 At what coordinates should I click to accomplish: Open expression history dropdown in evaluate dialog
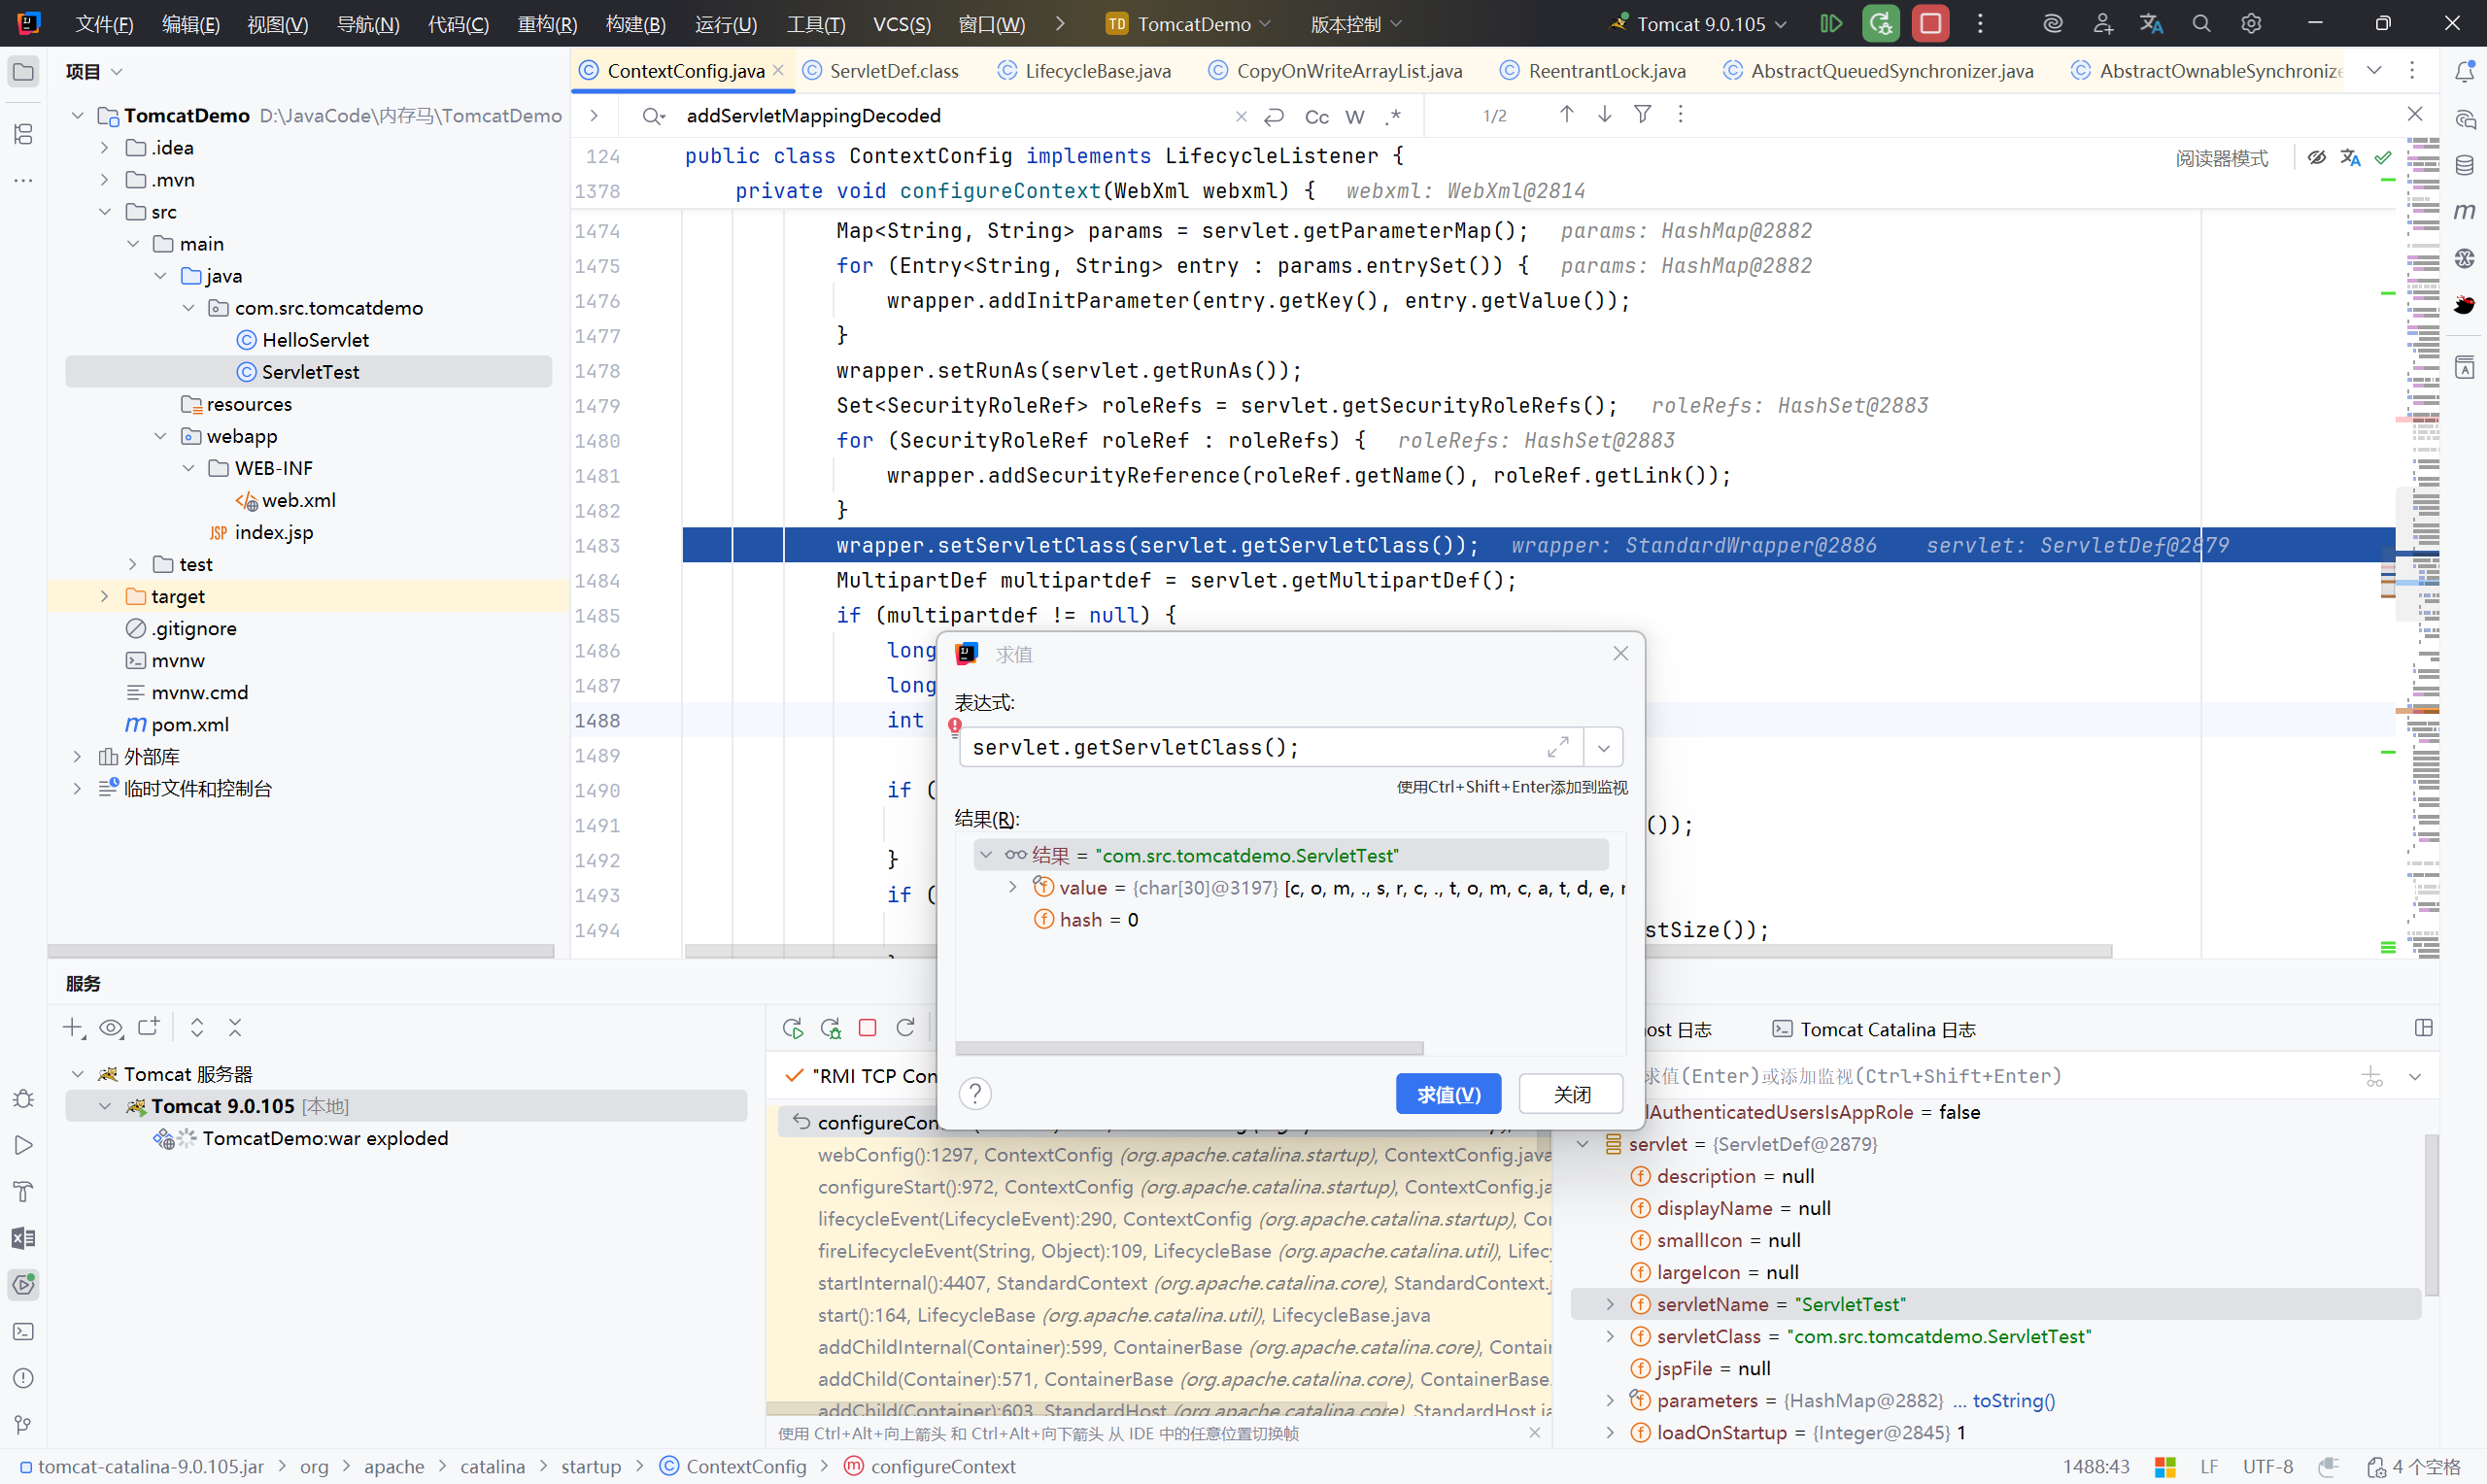pos(1603,747)
